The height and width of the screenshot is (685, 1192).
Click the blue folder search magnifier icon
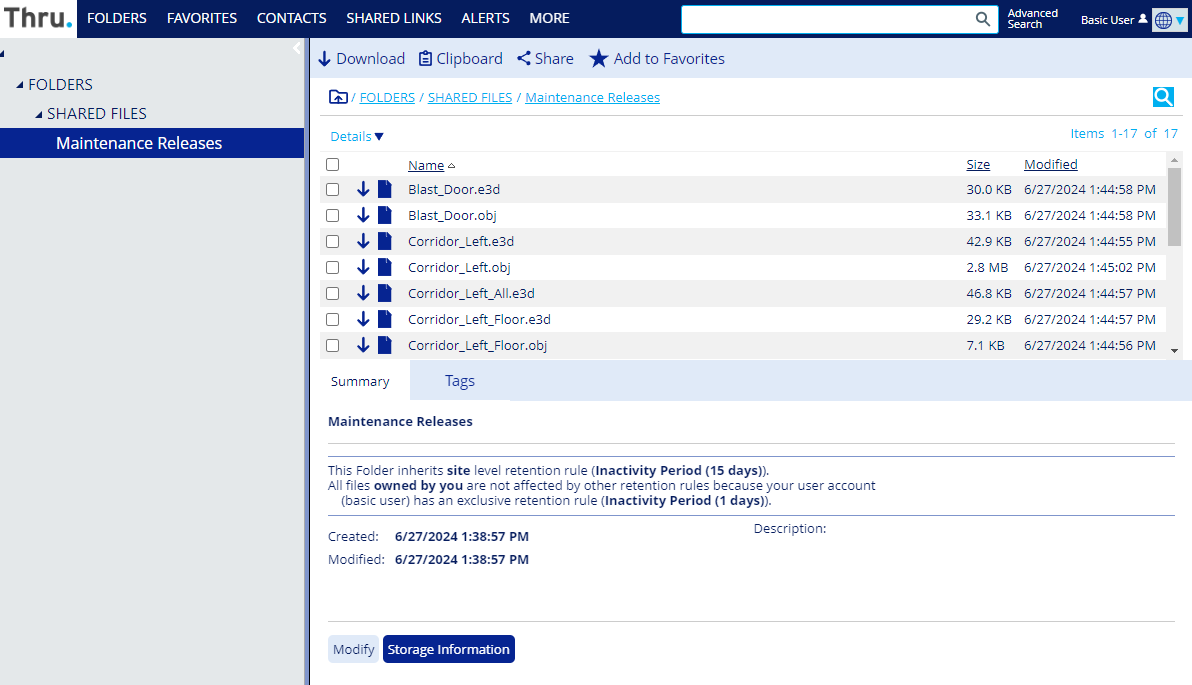(x=1163, y=97)
